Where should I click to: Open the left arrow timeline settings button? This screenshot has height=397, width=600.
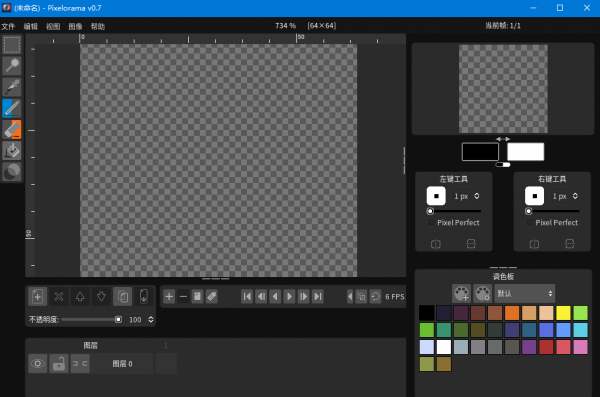point(350,296)
